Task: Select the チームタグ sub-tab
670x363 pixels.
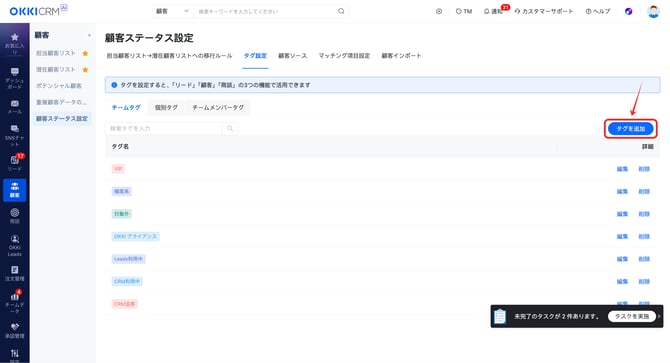Action: tap(126, 108)
